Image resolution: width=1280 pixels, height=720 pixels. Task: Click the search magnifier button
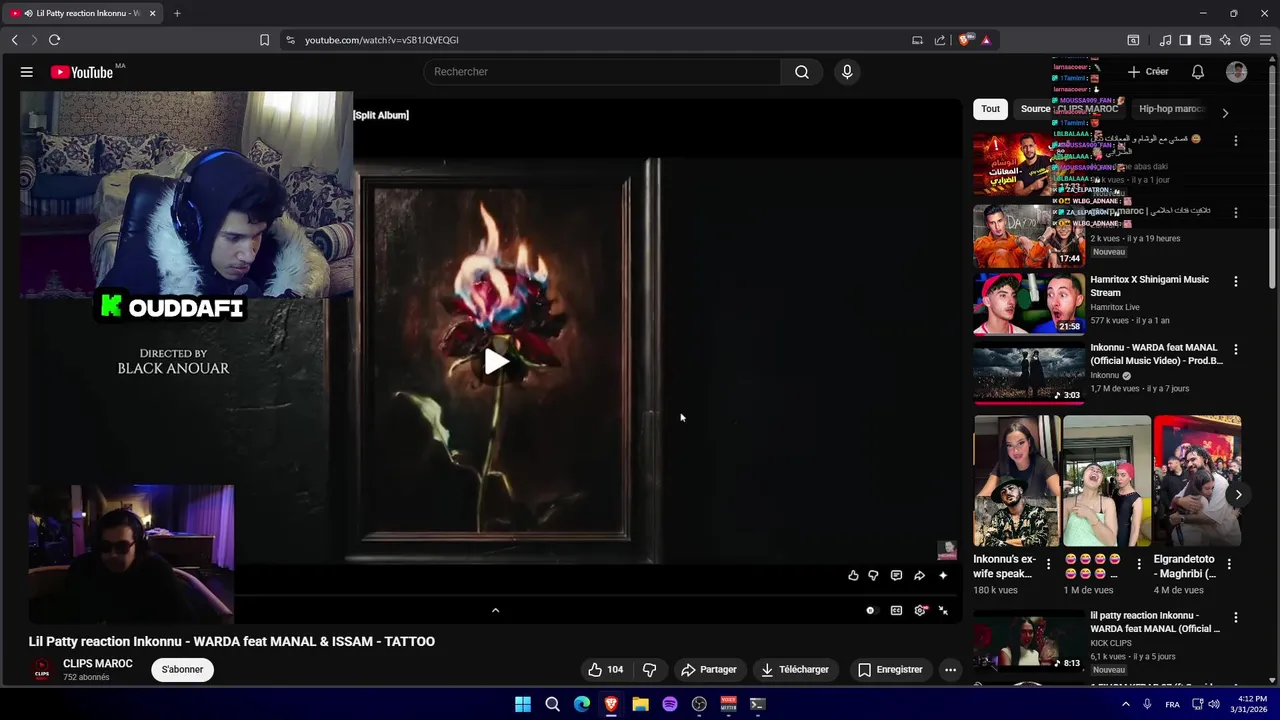[x=802, y=72]
